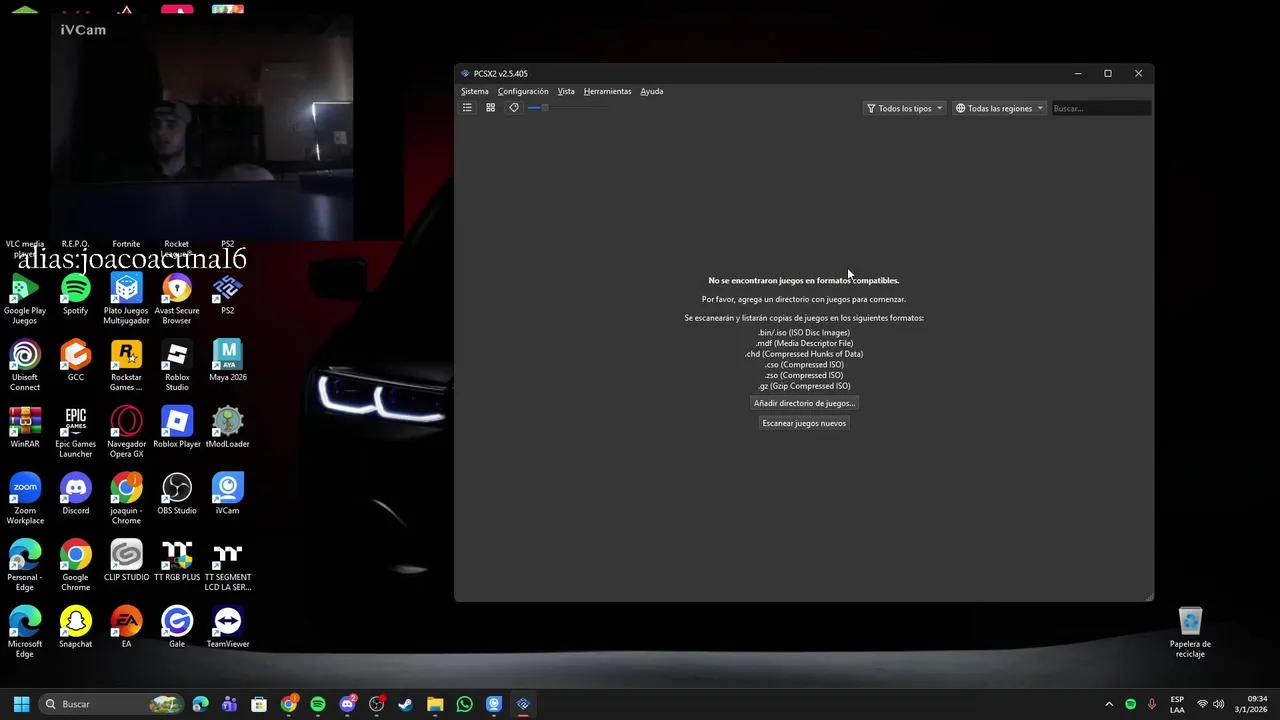Open Steam from the taskbar
This screenshot has height=720, width=1280.
click(405, 704)
